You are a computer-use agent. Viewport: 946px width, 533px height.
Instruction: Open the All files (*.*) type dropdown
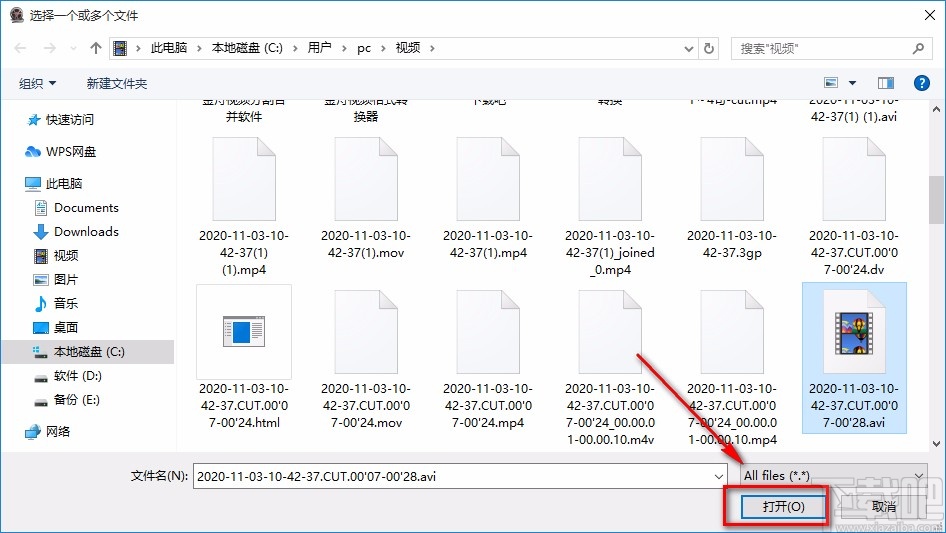[833, 476]
